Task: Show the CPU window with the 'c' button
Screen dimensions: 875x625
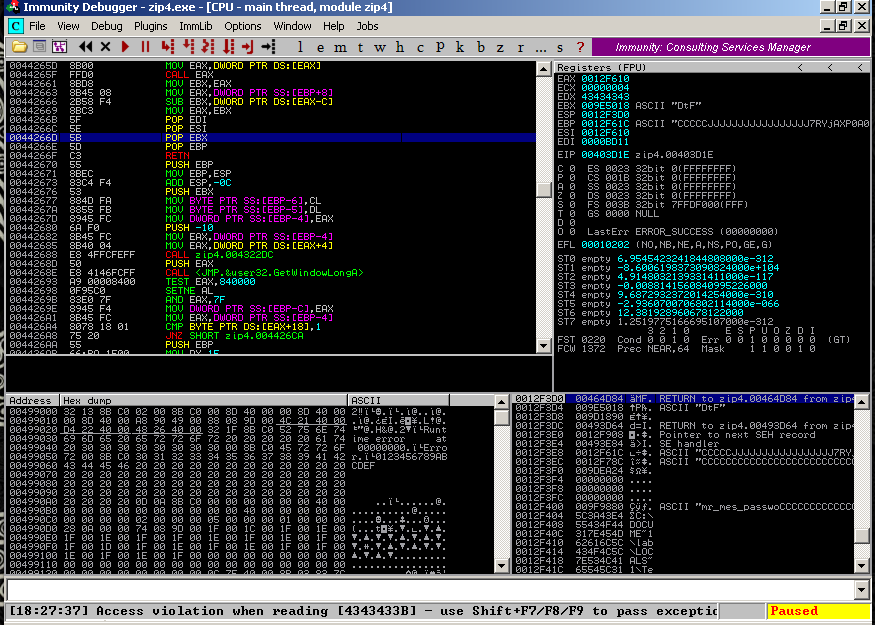Action: (x=420, y=47)
